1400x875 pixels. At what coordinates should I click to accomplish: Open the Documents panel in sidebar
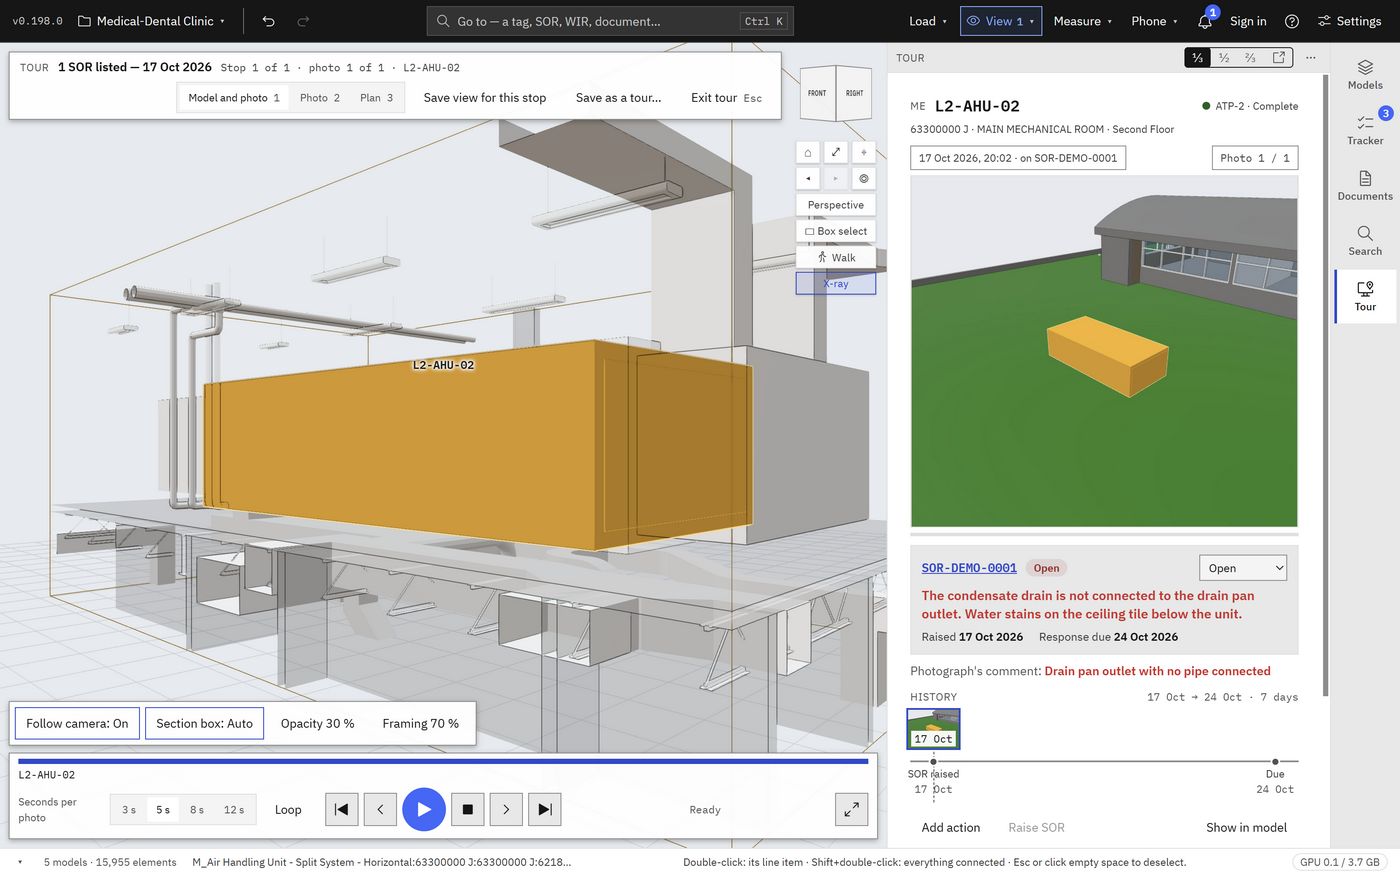[1365, 186]
